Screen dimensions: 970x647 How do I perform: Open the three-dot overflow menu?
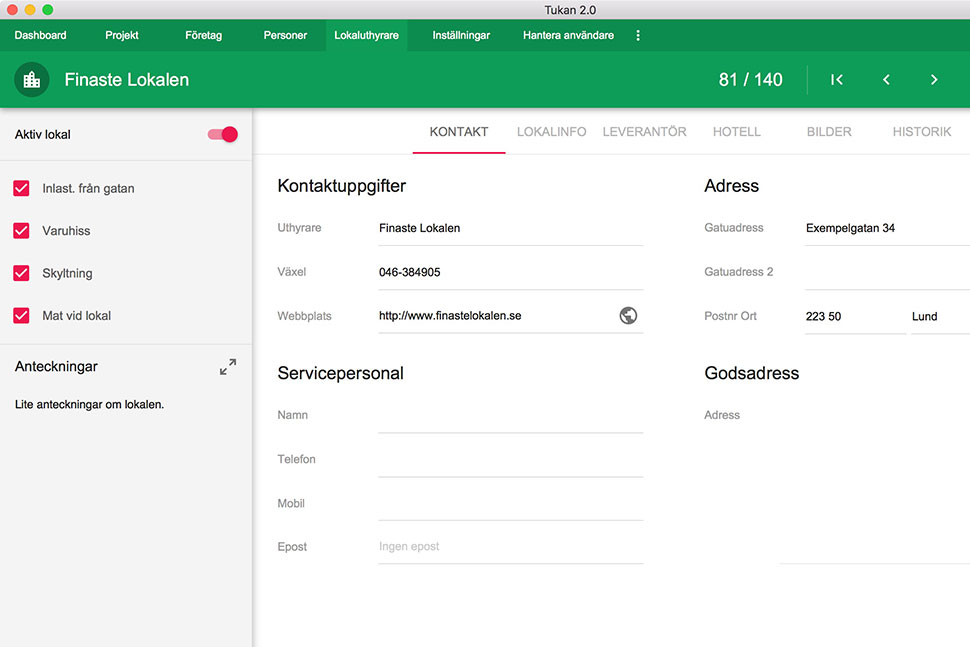[638, 35]
